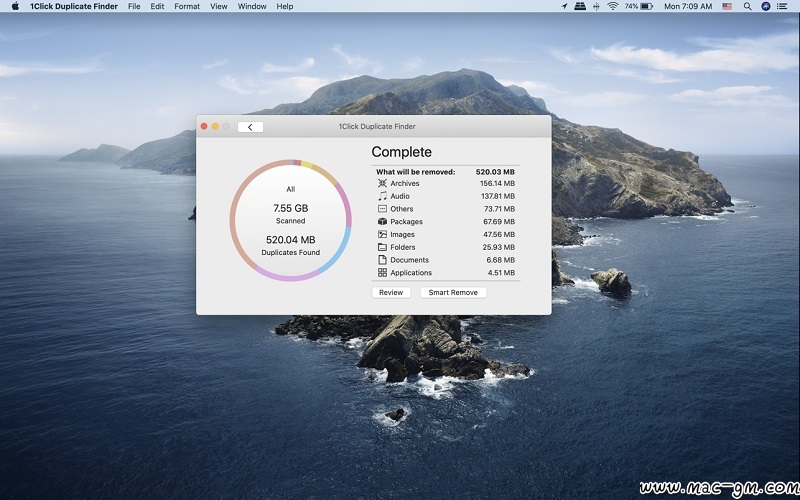800x500 pixels.
Task: Click the Documents page icon
Action: pyautogui.click(x=382, y=260)
